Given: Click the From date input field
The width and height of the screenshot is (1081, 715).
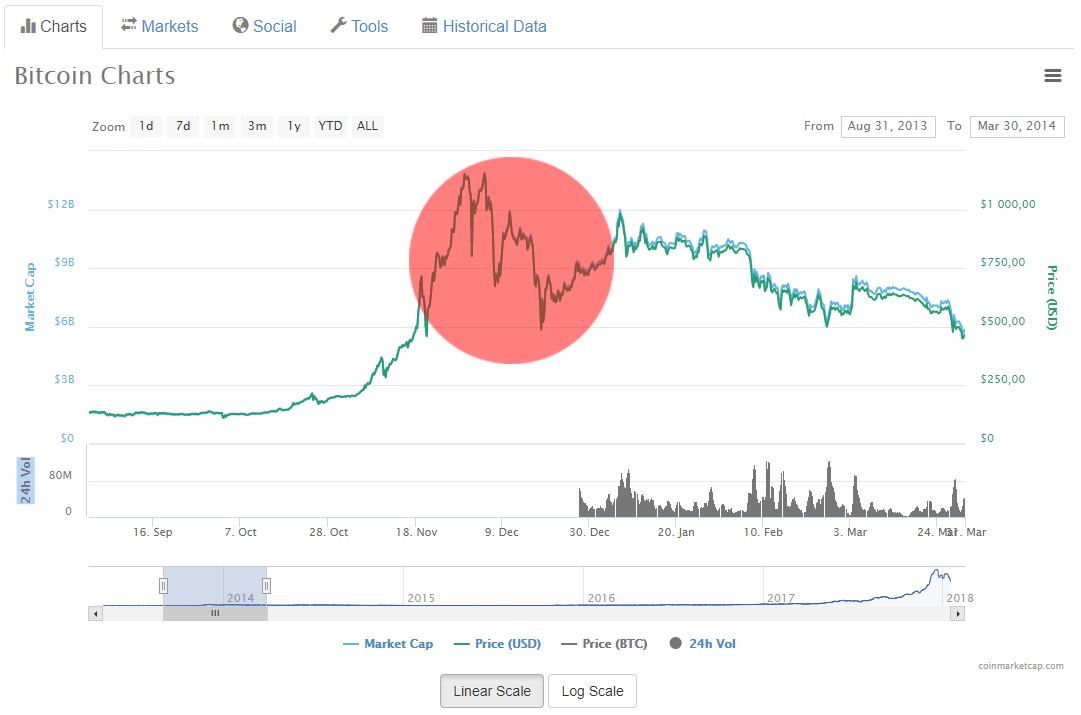Looking at the screenshot, I should tap(888, 126).
